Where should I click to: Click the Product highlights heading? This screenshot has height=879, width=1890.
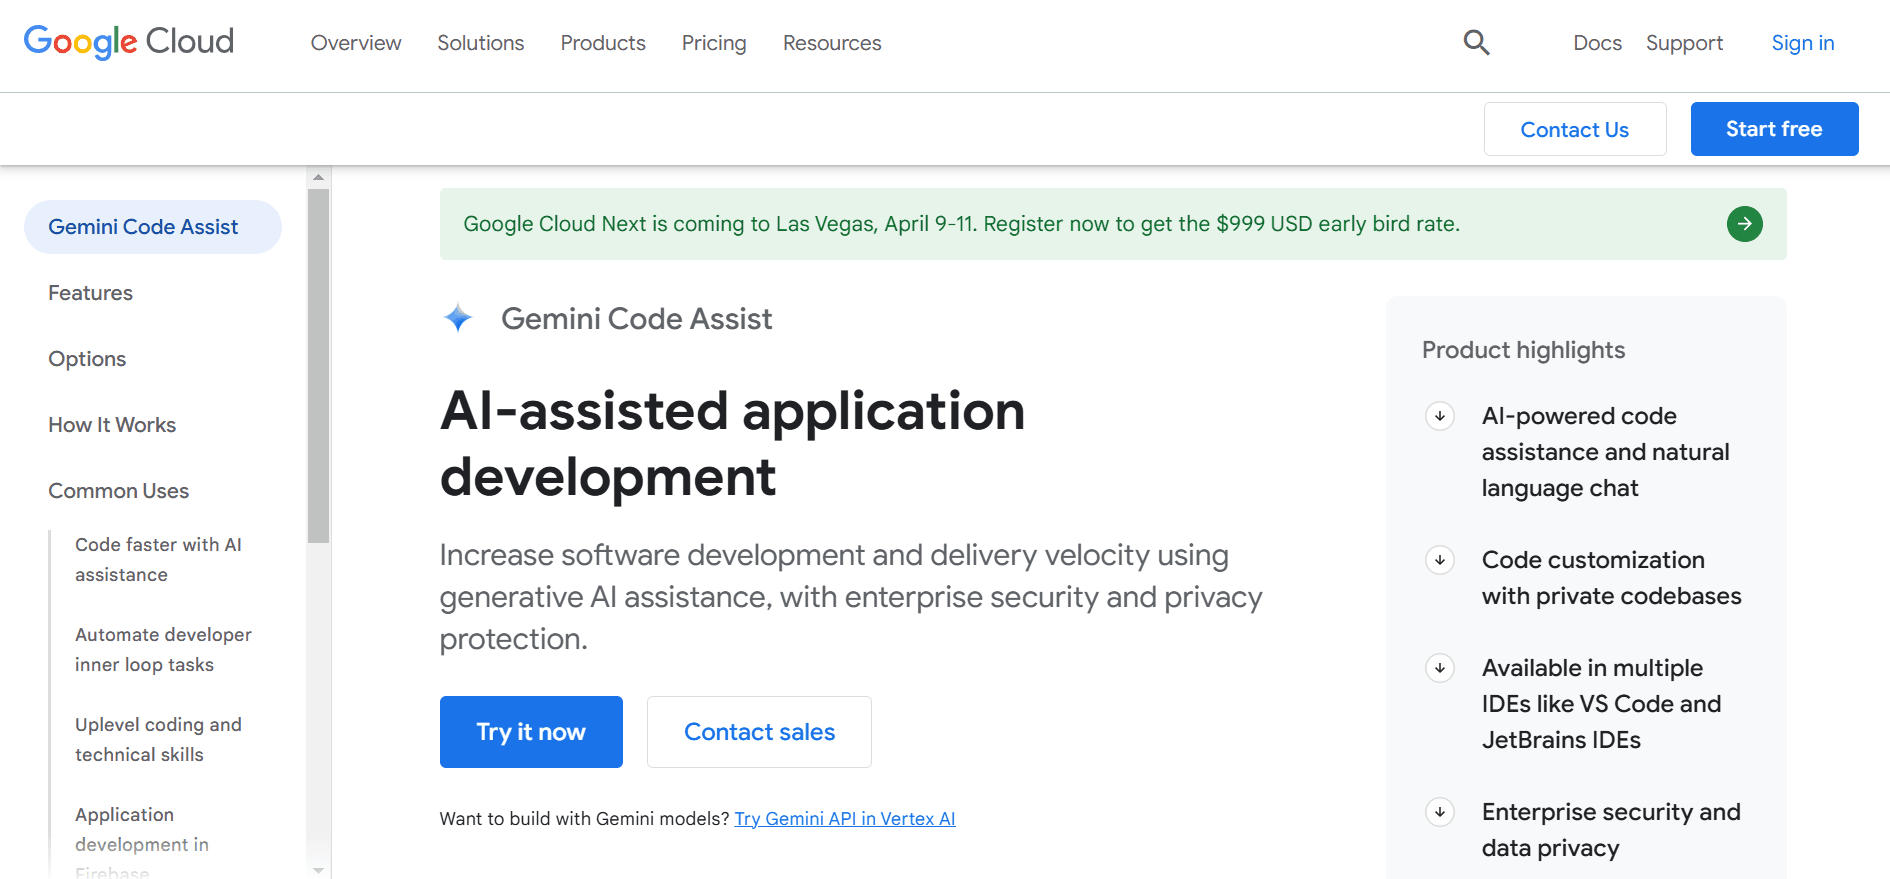coord(1523,350)
